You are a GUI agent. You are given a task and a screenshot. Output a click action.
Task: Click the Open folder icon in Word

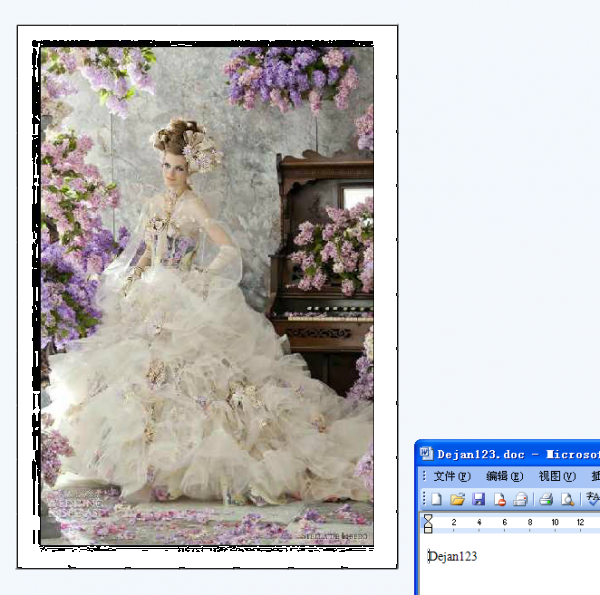pos(457,499)
